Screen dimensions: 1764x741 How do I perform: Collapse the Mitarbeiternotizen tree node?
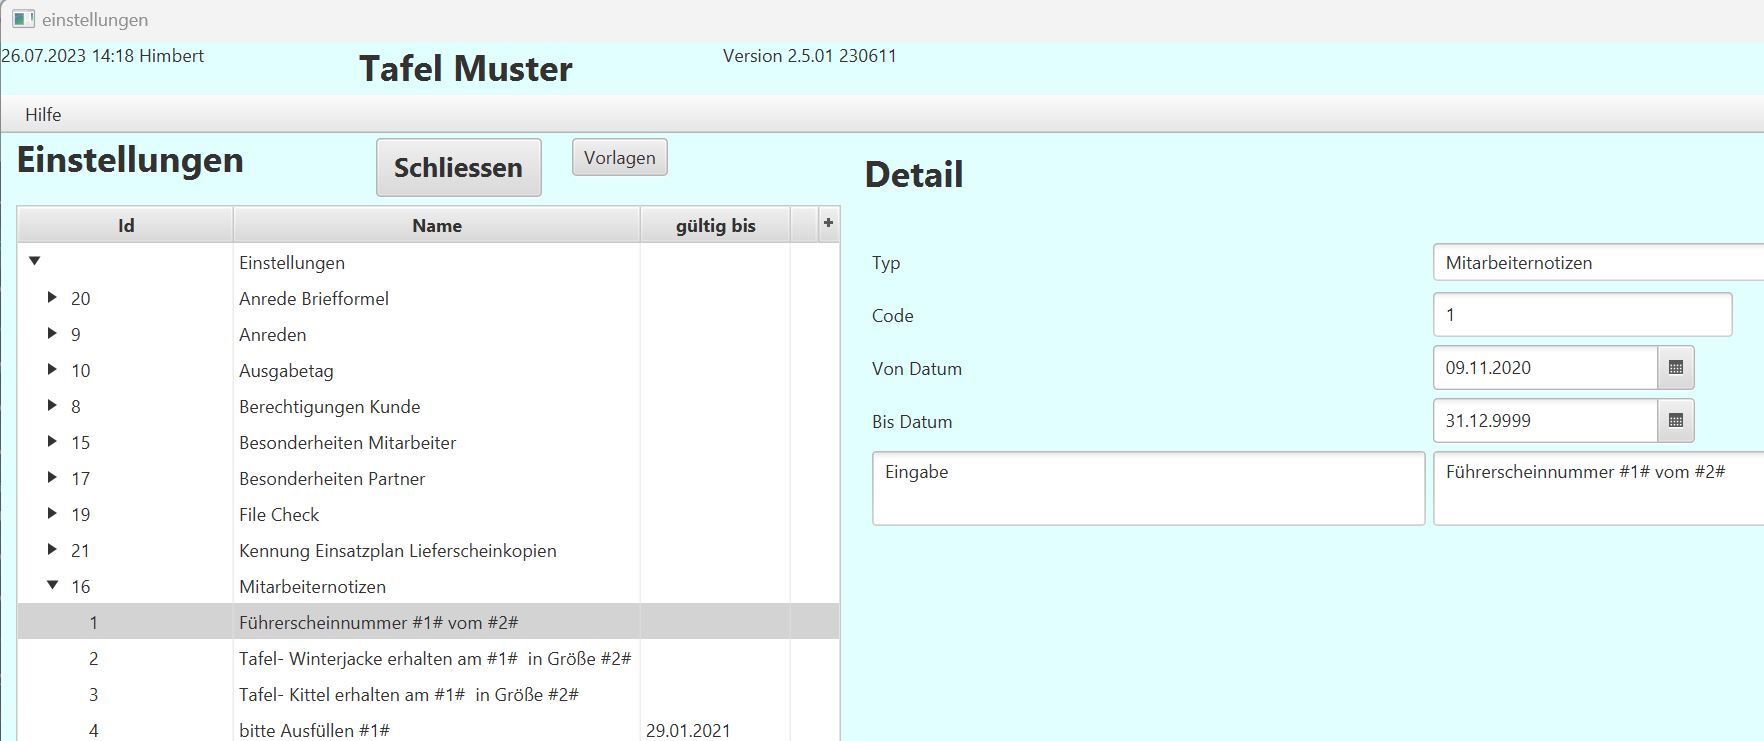[52, 586]
